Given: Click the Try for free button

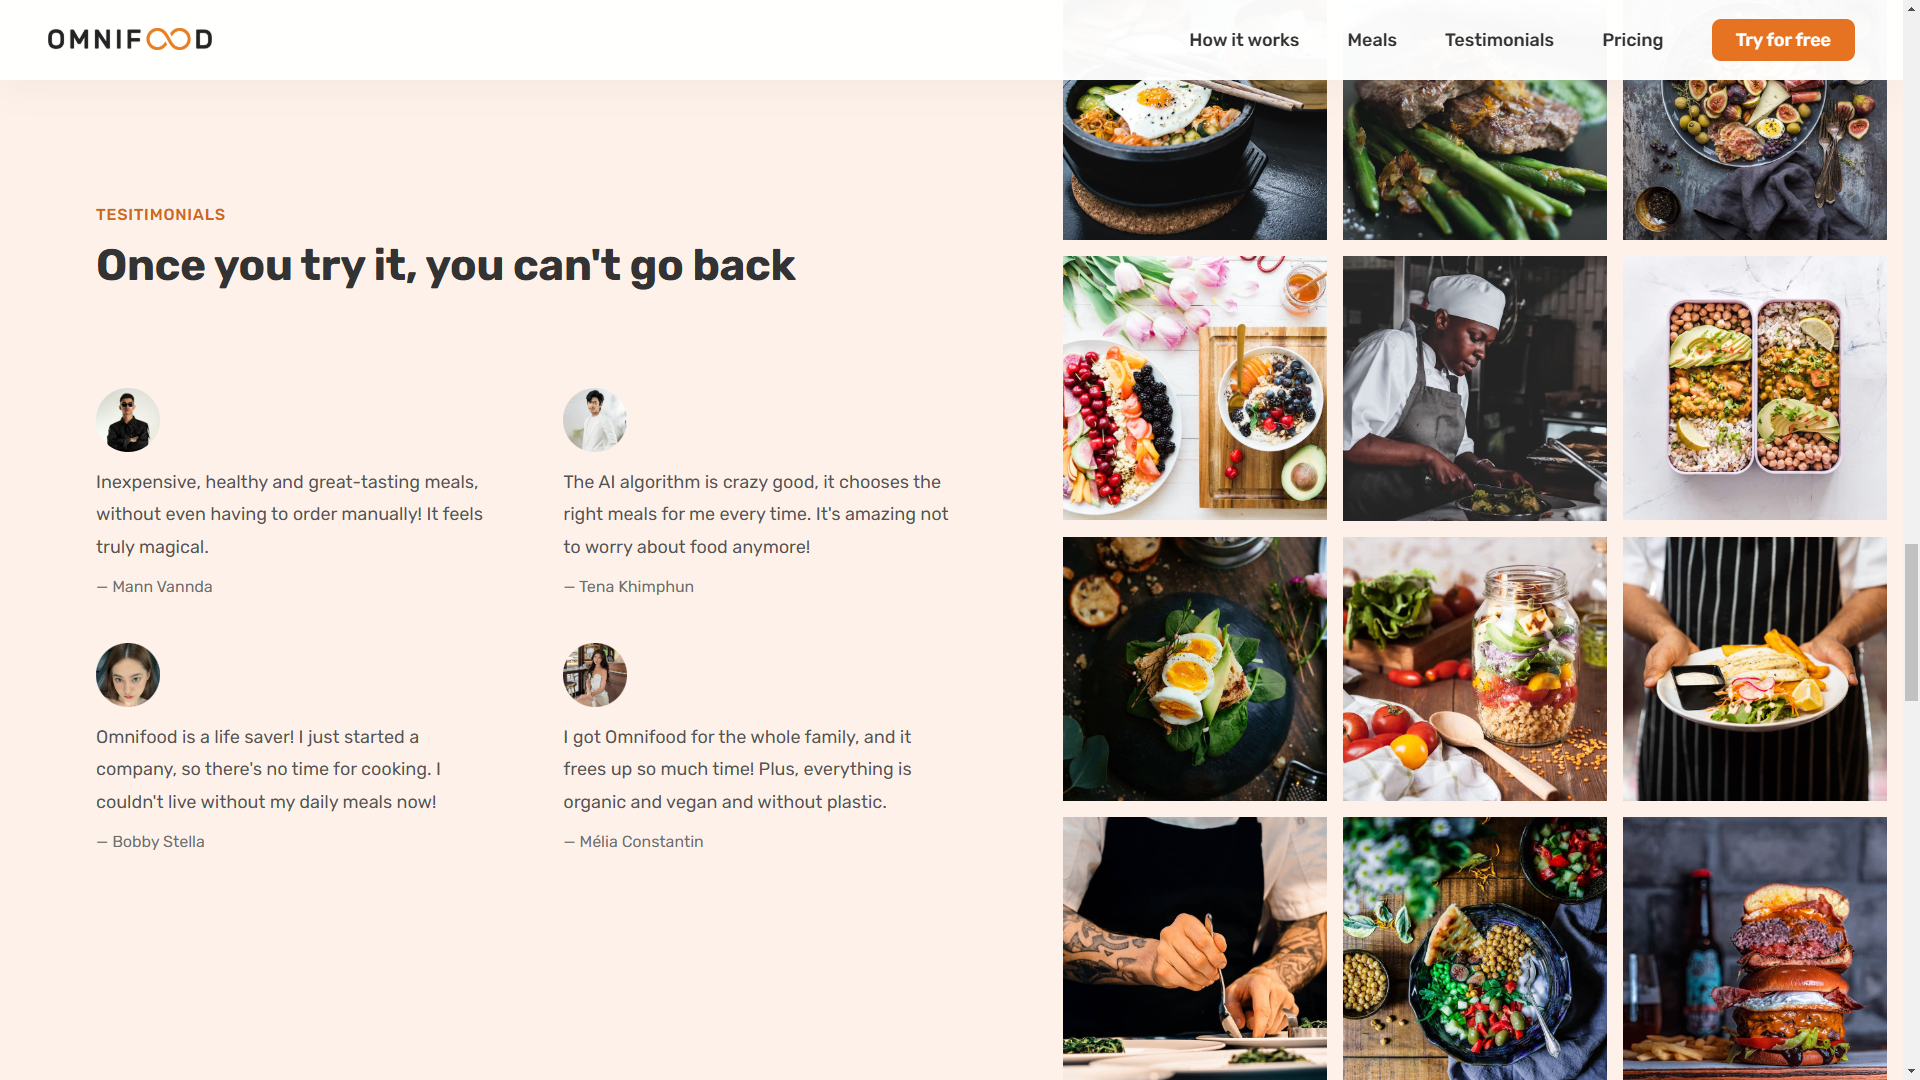Looking at the screenshot, I should [x=1783, y=40].
